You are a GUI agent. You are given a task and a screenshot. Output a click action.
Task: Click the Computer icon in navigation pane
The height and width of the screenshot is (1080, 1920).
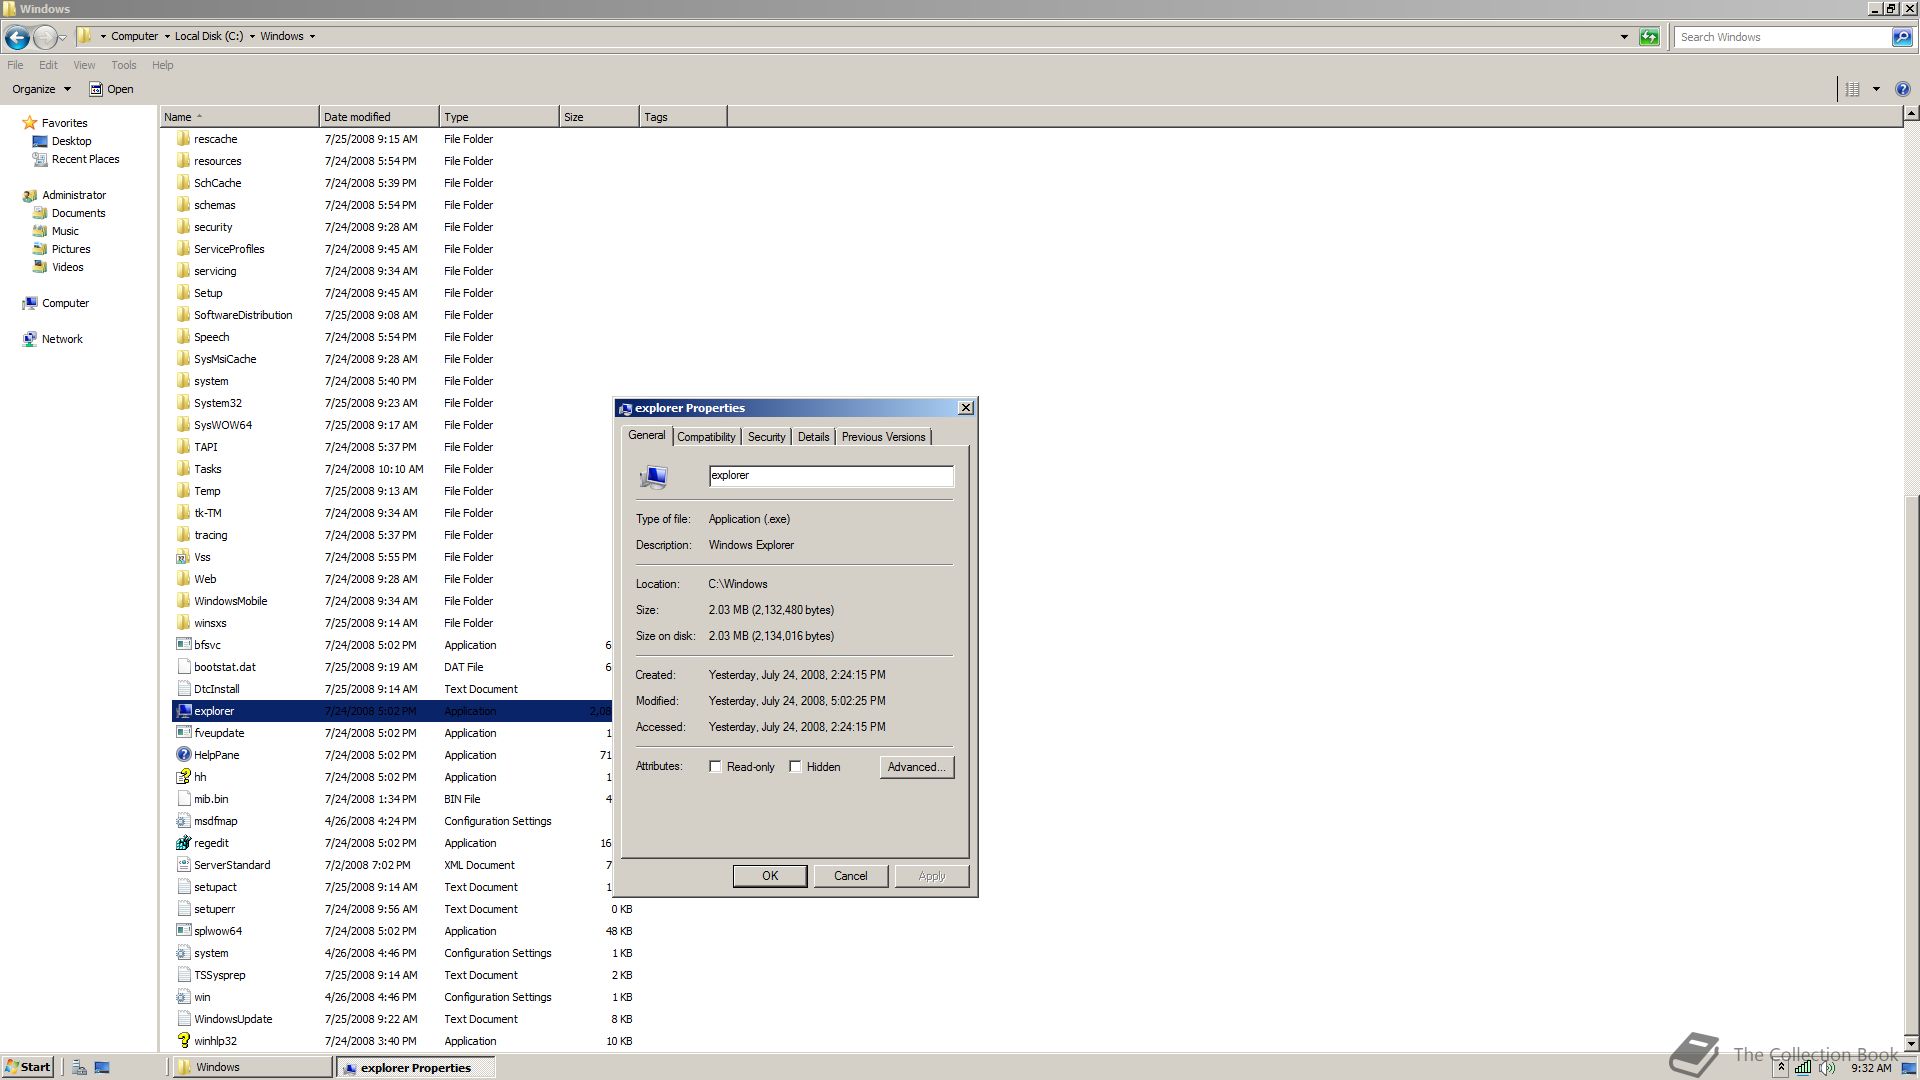pos(30,303)
